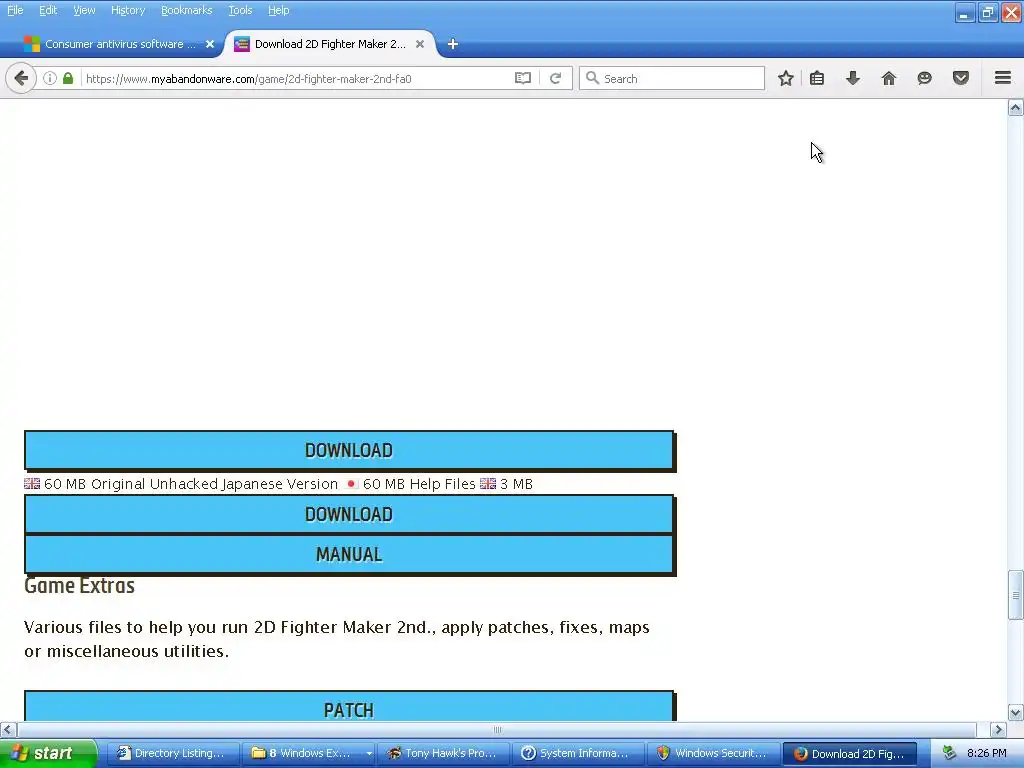Open the Bookmarks menu

tap(187, 10)
